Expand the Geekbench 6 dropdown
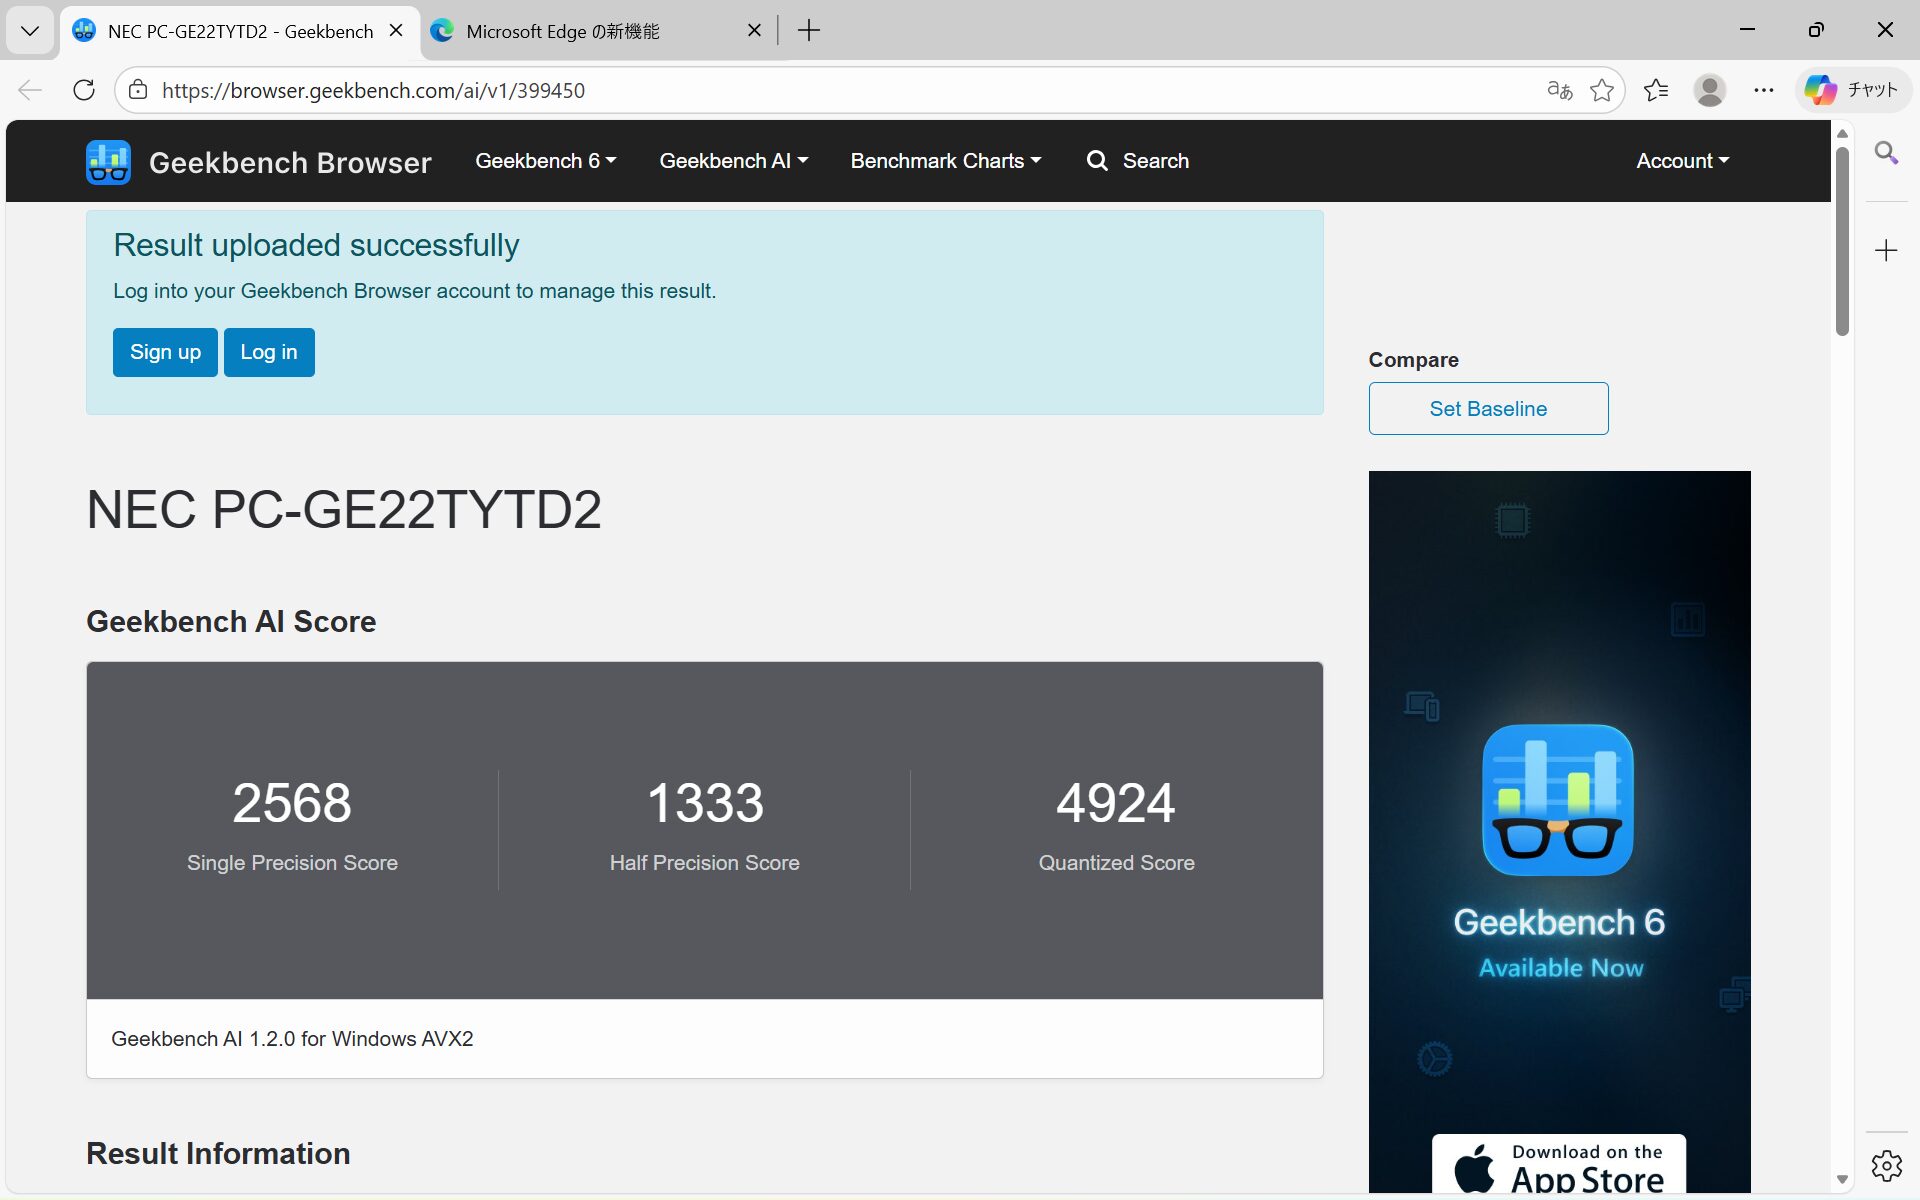The image size is (1920, 1200). pos(544,160)
